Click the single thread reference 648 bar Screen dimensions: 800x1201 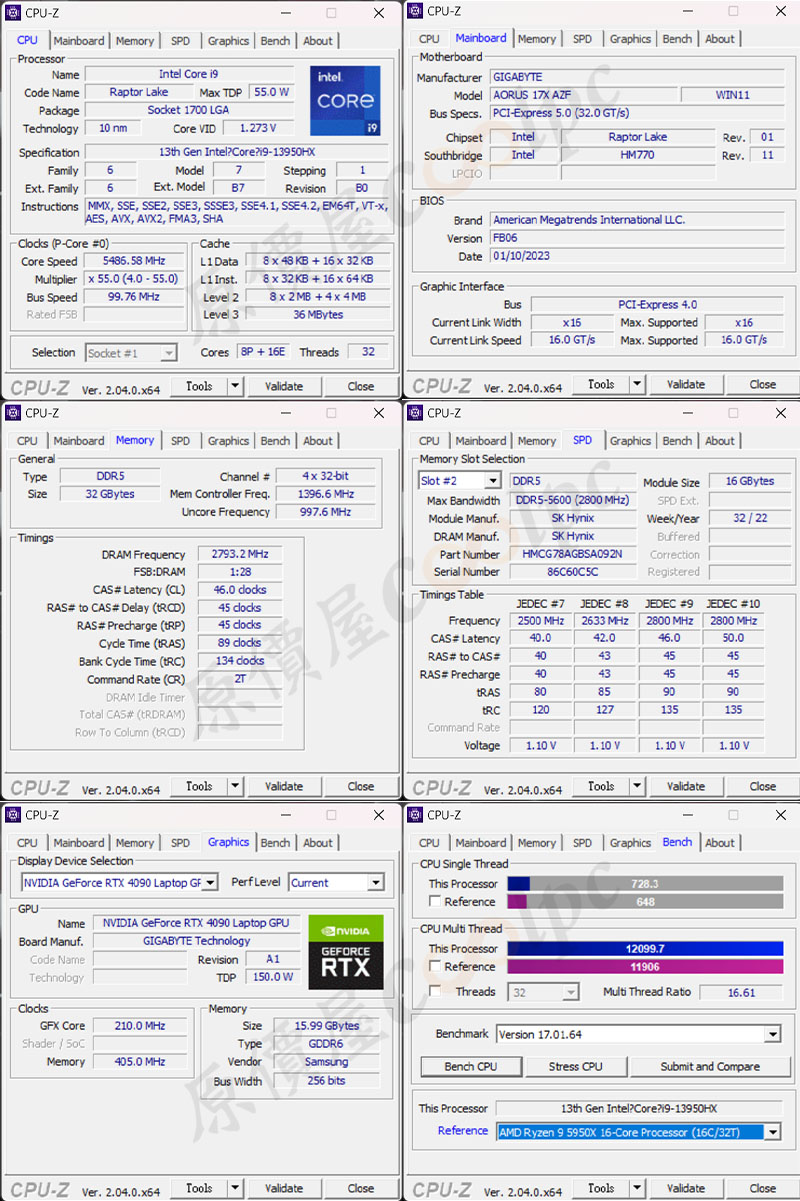pos(645,902)
